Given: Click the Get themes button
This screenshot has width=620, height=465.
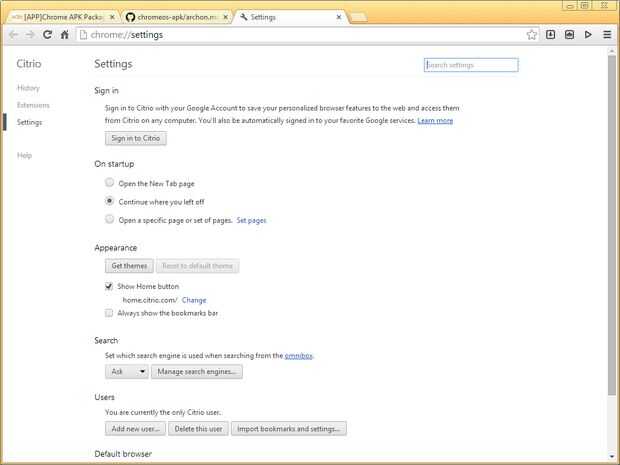Looking at the screenshot, I should 129,266.
